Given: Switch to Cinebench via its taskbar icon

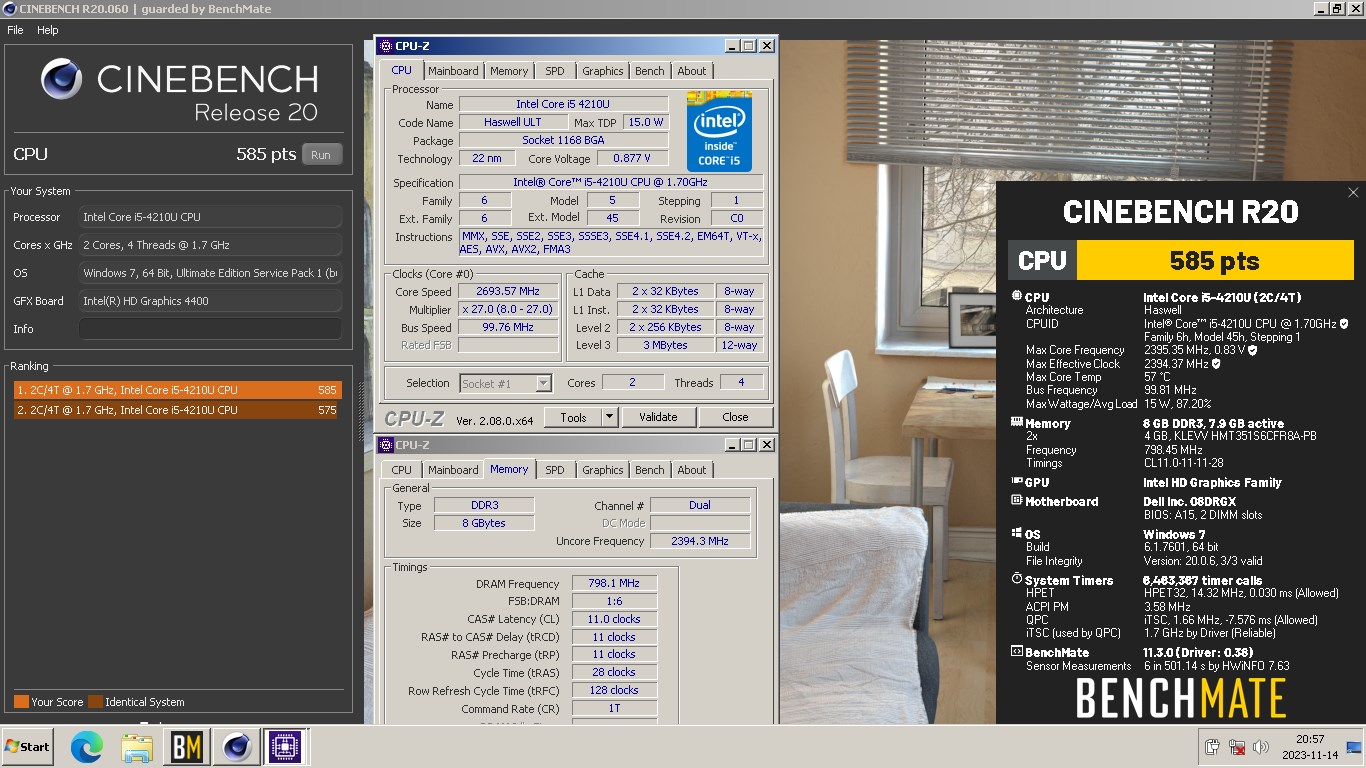Looking at the screenshot, I should 237,747.
